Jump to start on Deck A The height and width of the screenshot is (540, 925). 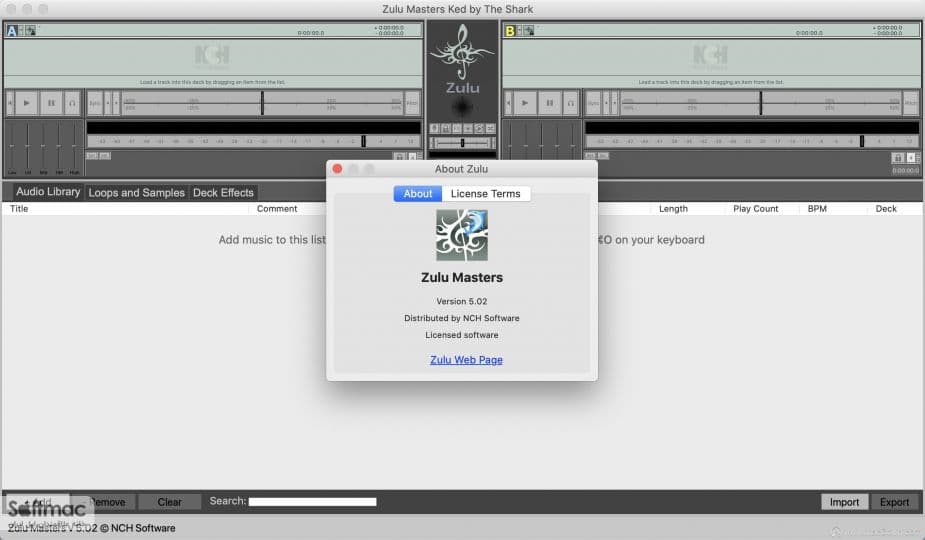click(10, 103)
